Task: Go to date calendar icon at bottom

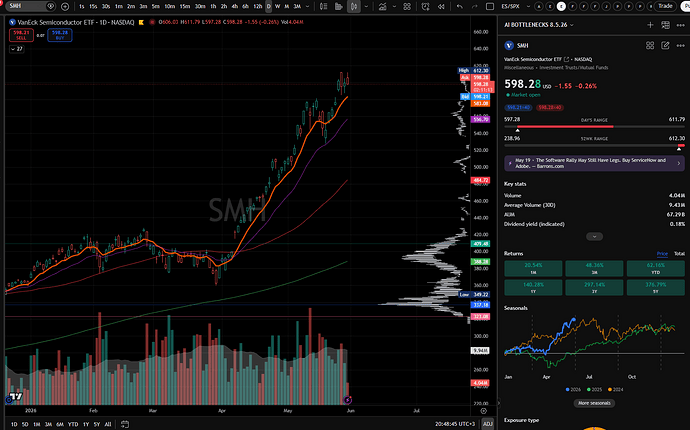Action: [125, 424]
